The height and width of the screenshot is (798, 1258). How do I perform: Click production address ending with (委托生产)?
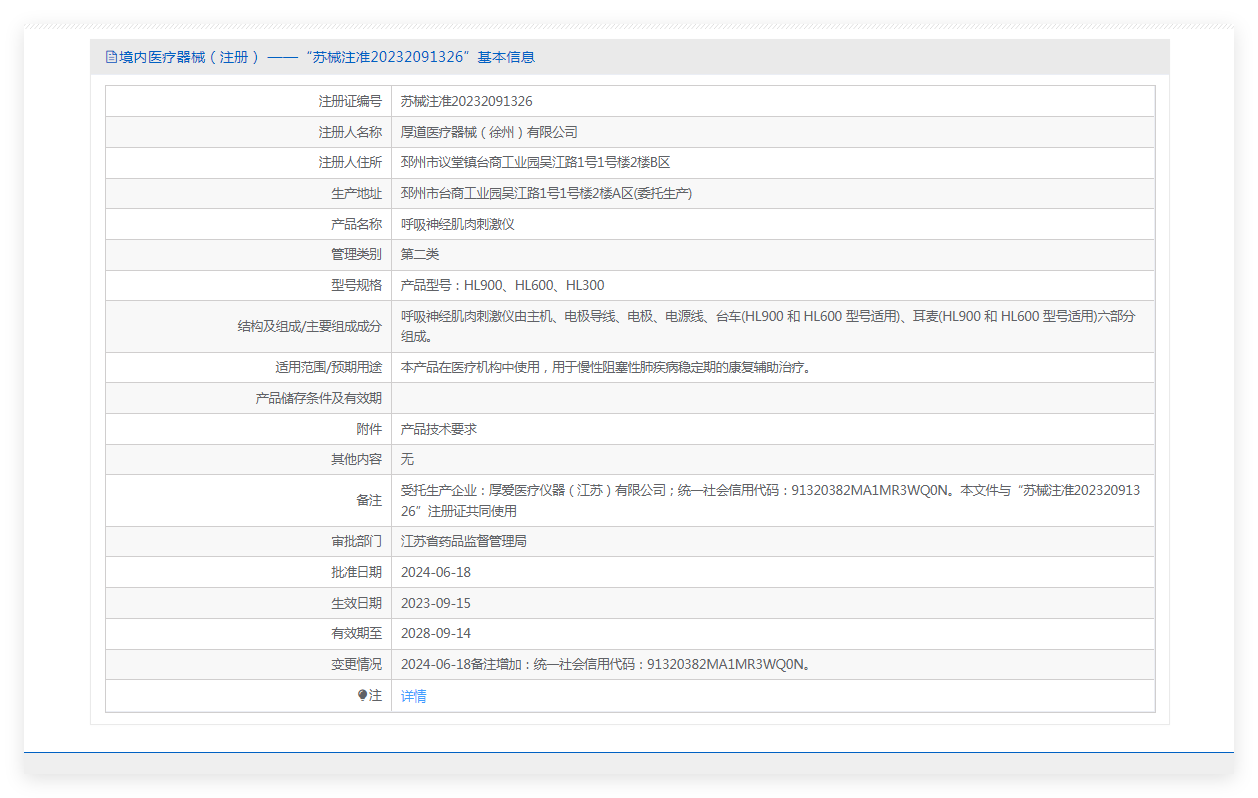coord(546,194)
